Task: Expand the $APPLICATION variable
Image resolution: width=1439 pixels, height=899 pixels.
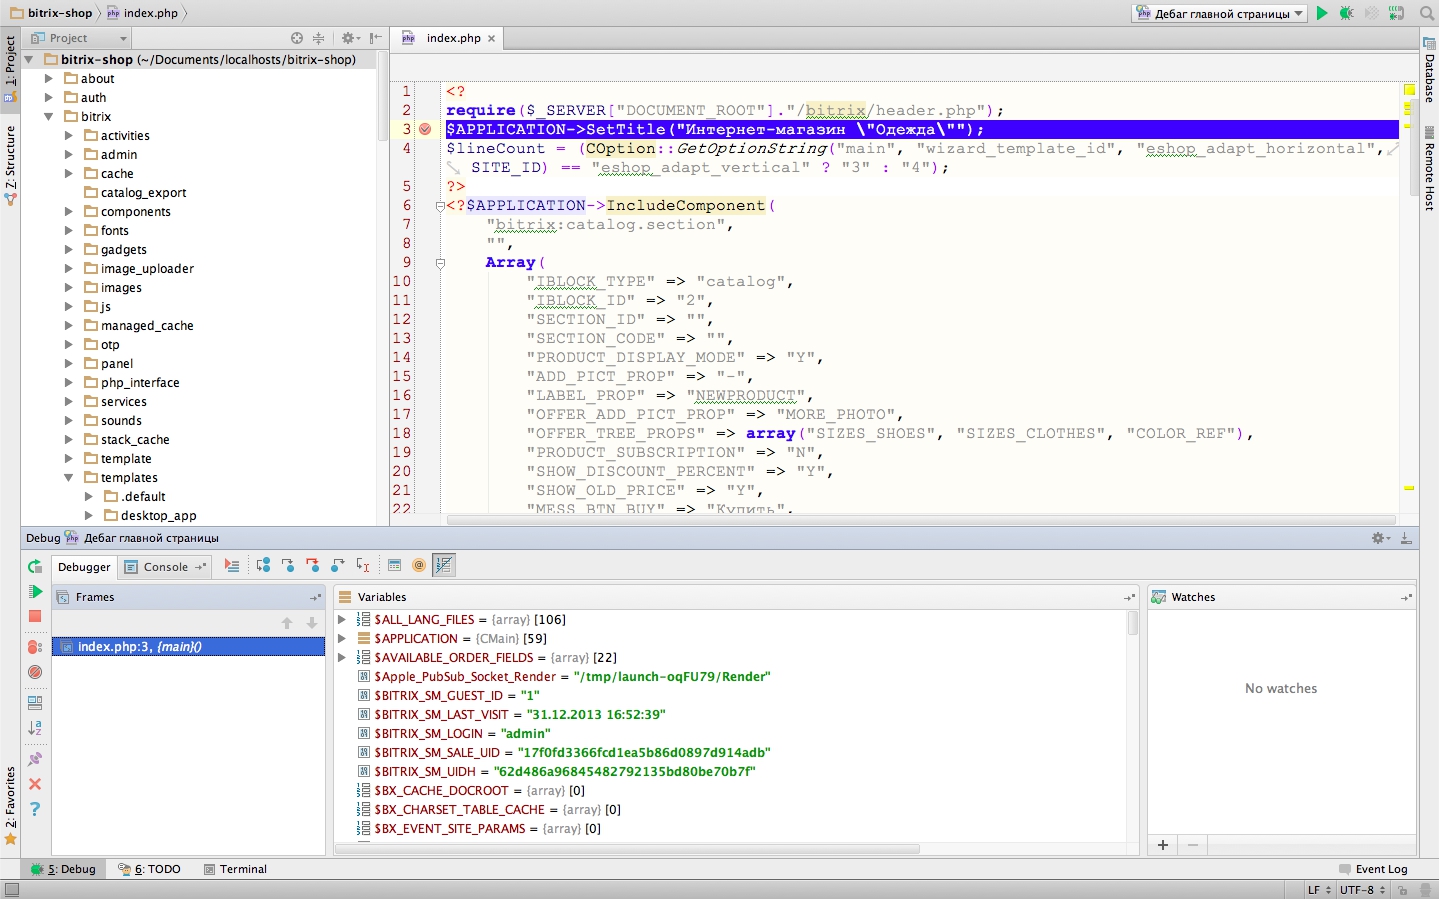Action: point(342,638)
